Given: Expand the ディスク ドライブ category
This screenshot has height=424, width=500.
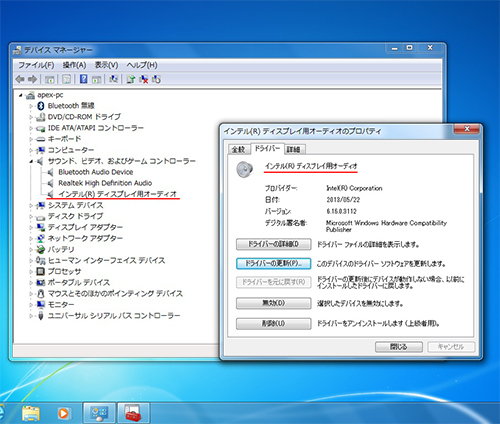Looking at the screenshot, I should coord(31,217).
